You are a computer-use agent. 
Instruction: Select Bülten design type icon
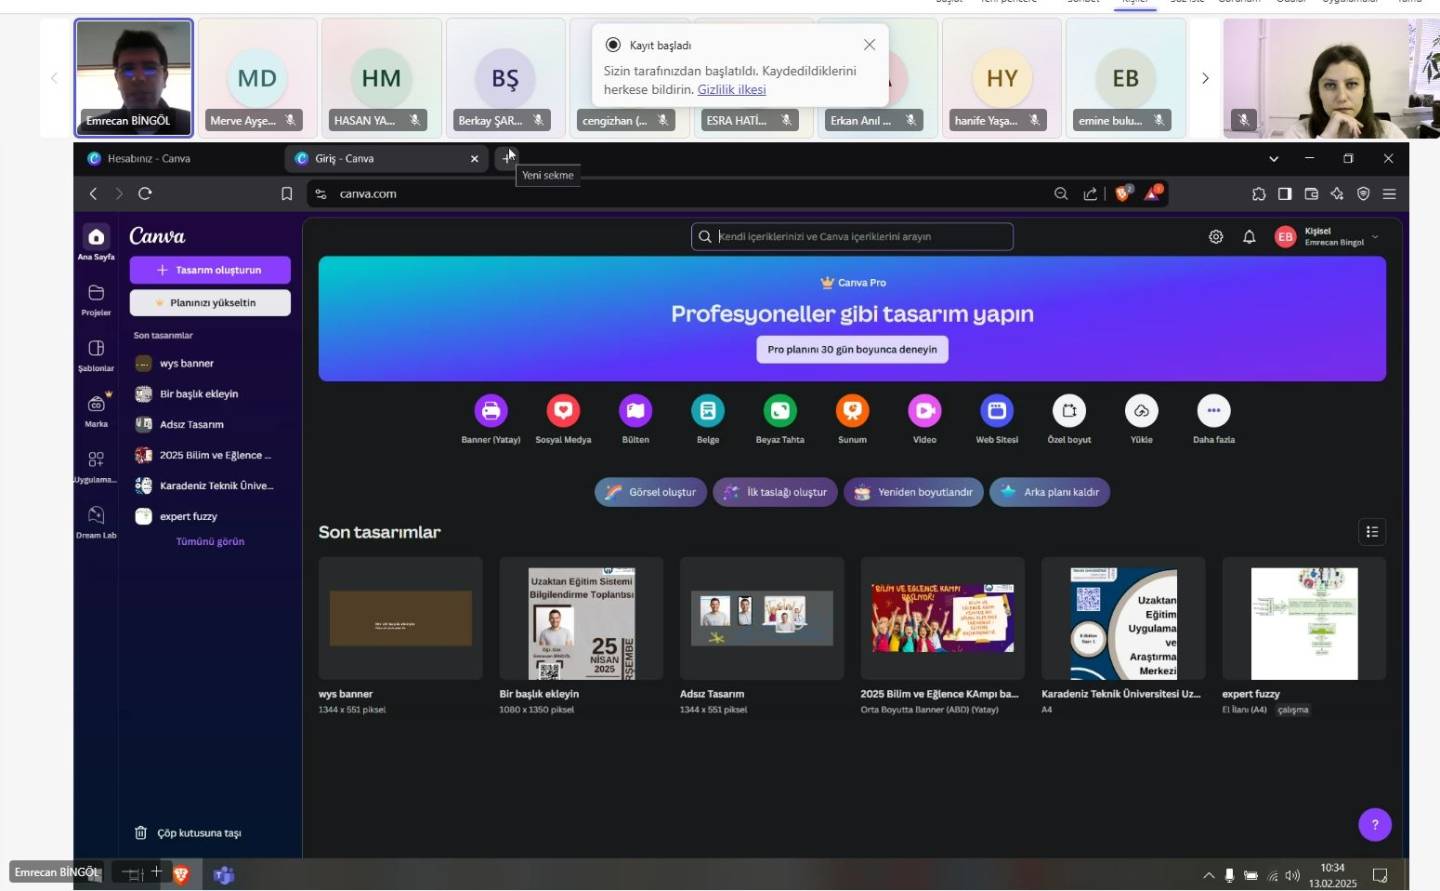[x=635, y=411]
